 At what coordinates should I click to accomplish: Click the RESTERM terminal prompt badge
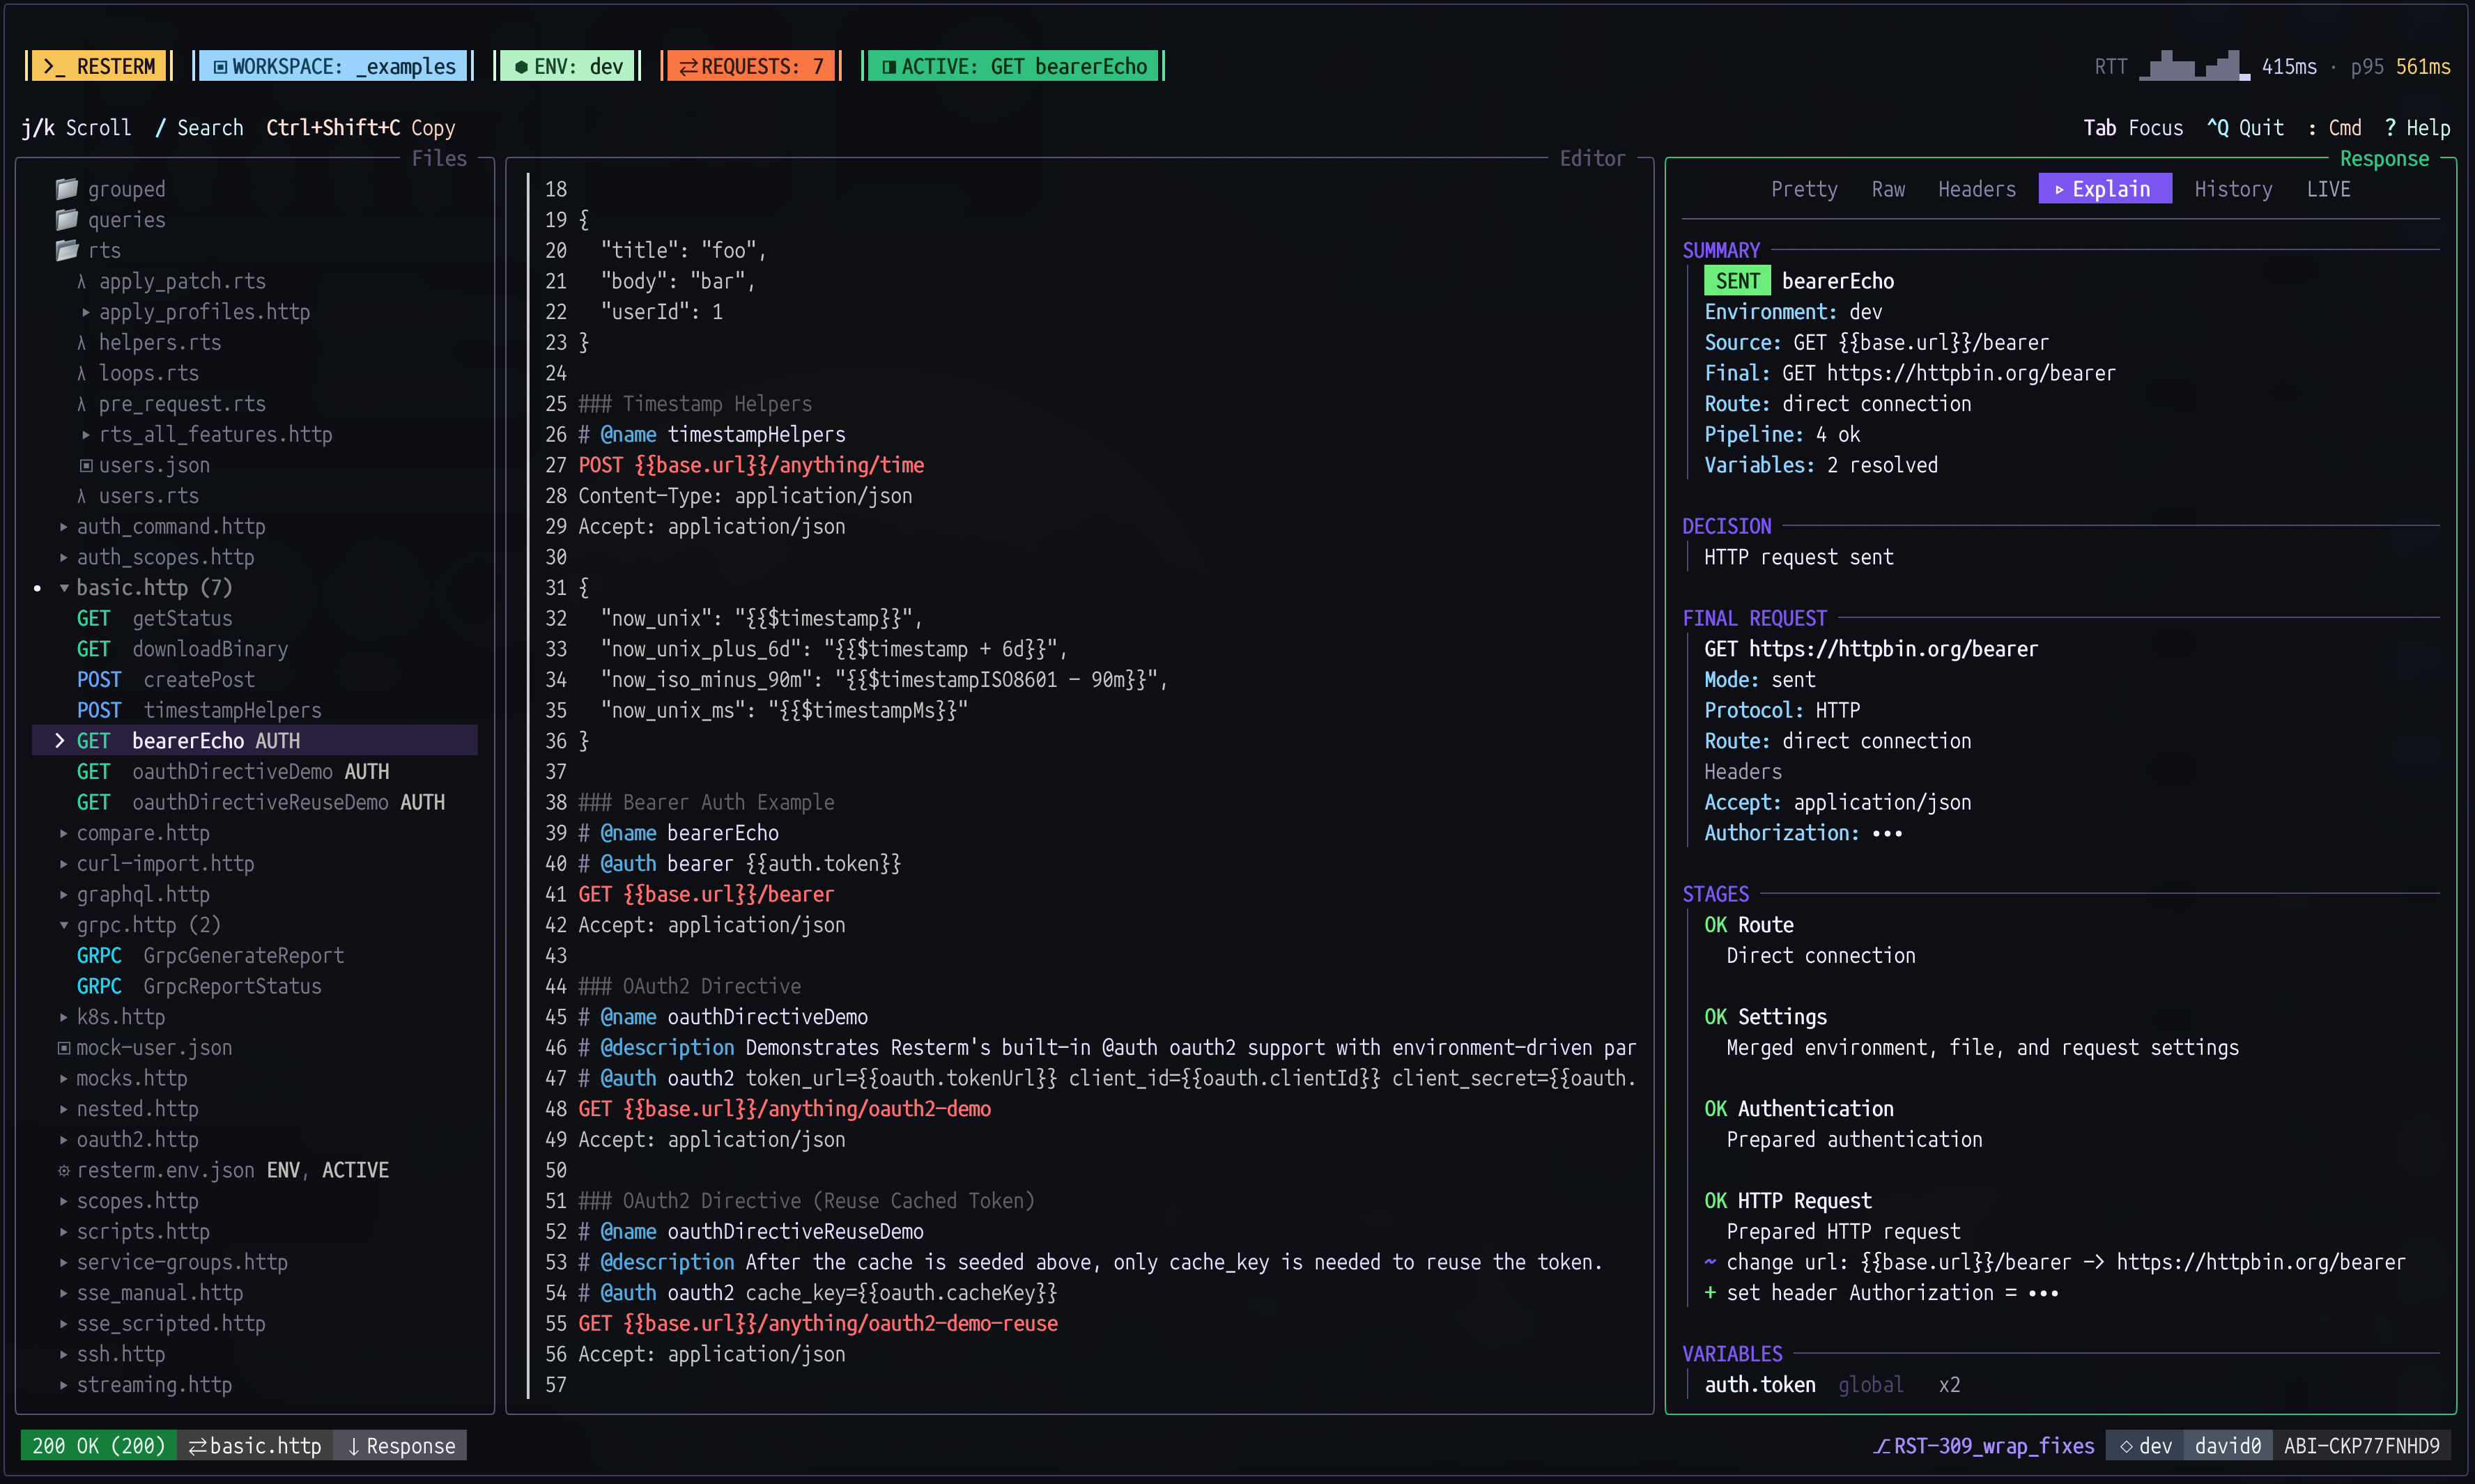click(99, 66)
